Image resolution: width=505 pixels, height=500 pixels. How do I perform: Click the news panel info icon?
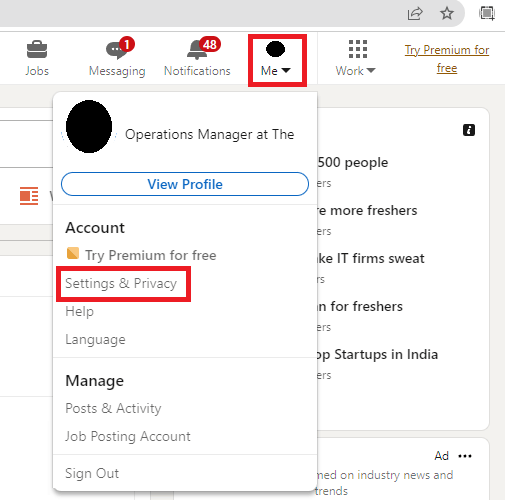click(x=469, y=130)
